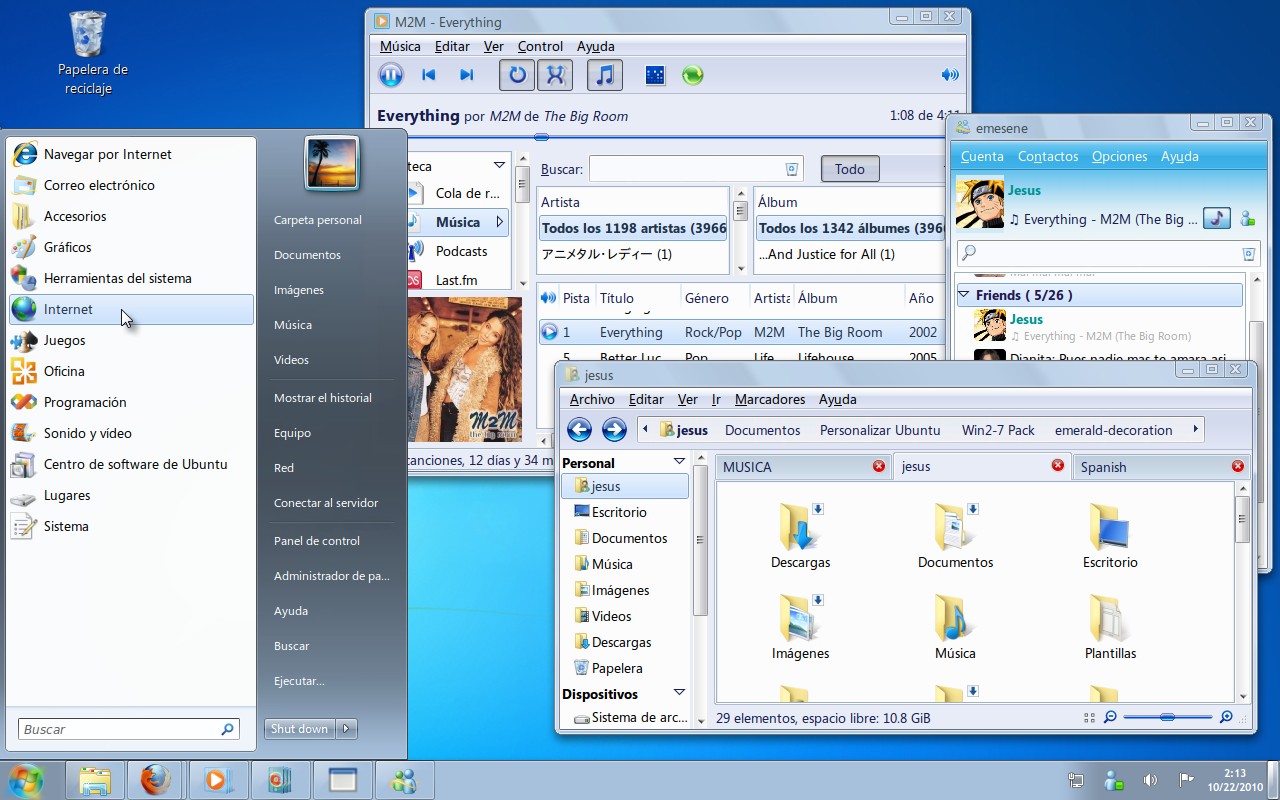Viewport: 1280px width, 800px height.
Task: Click the Start menu Buscar search field
Action: pyautogui.click(x=129, y=729)
